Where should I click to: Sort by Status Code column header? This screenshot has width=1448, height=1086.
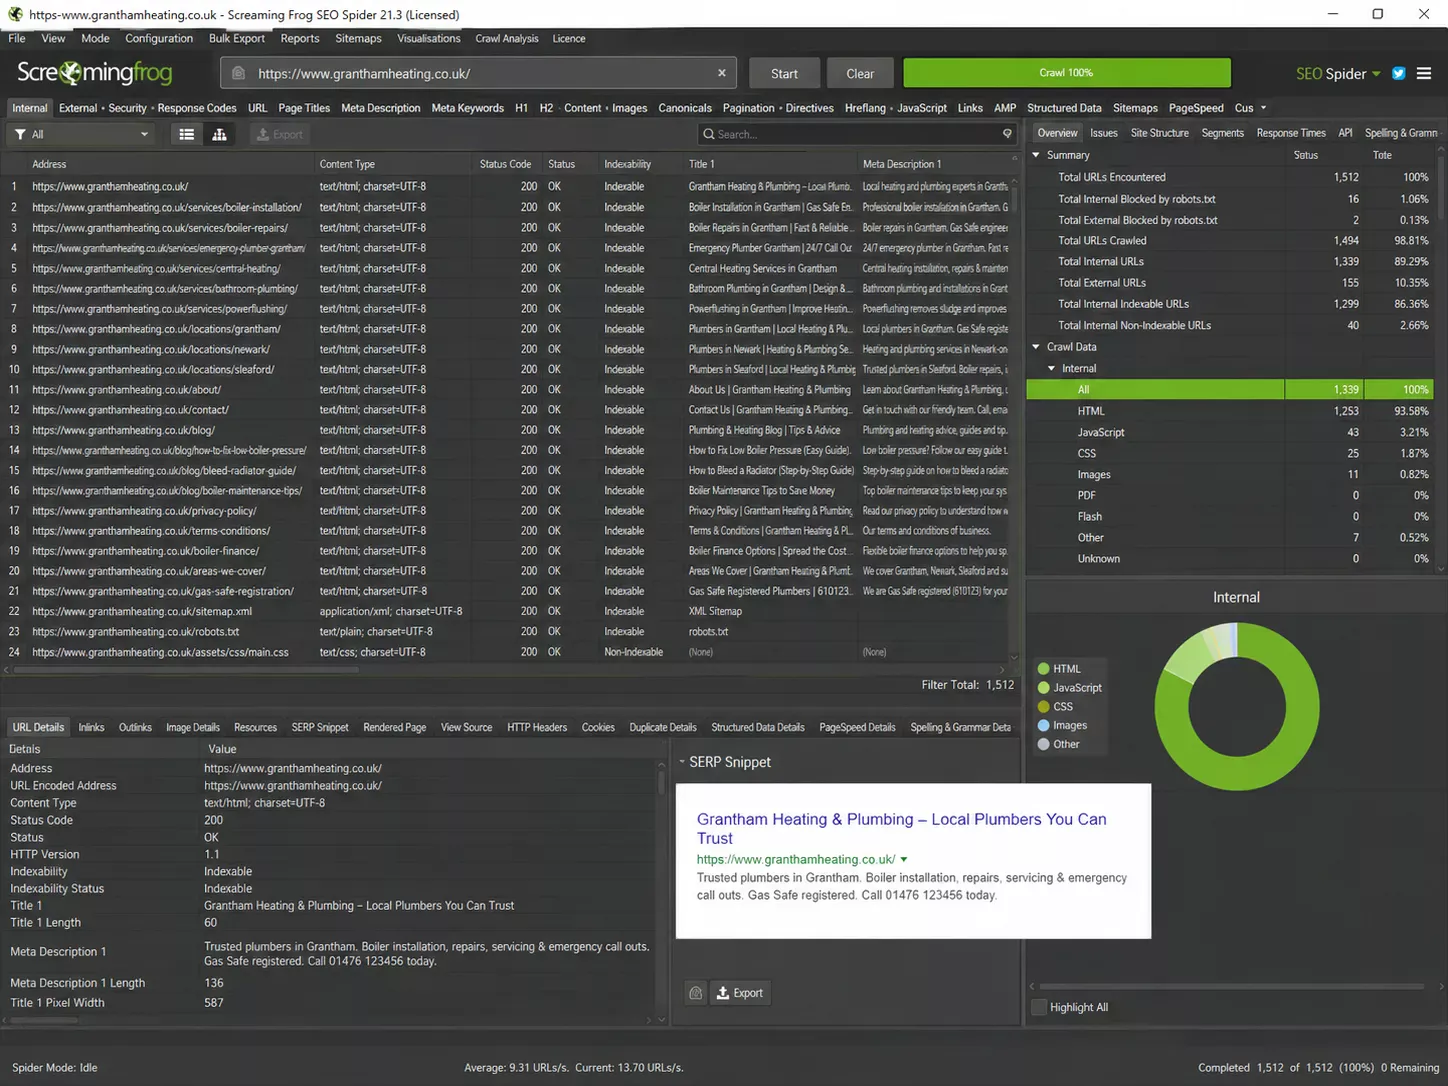point(505,164)
